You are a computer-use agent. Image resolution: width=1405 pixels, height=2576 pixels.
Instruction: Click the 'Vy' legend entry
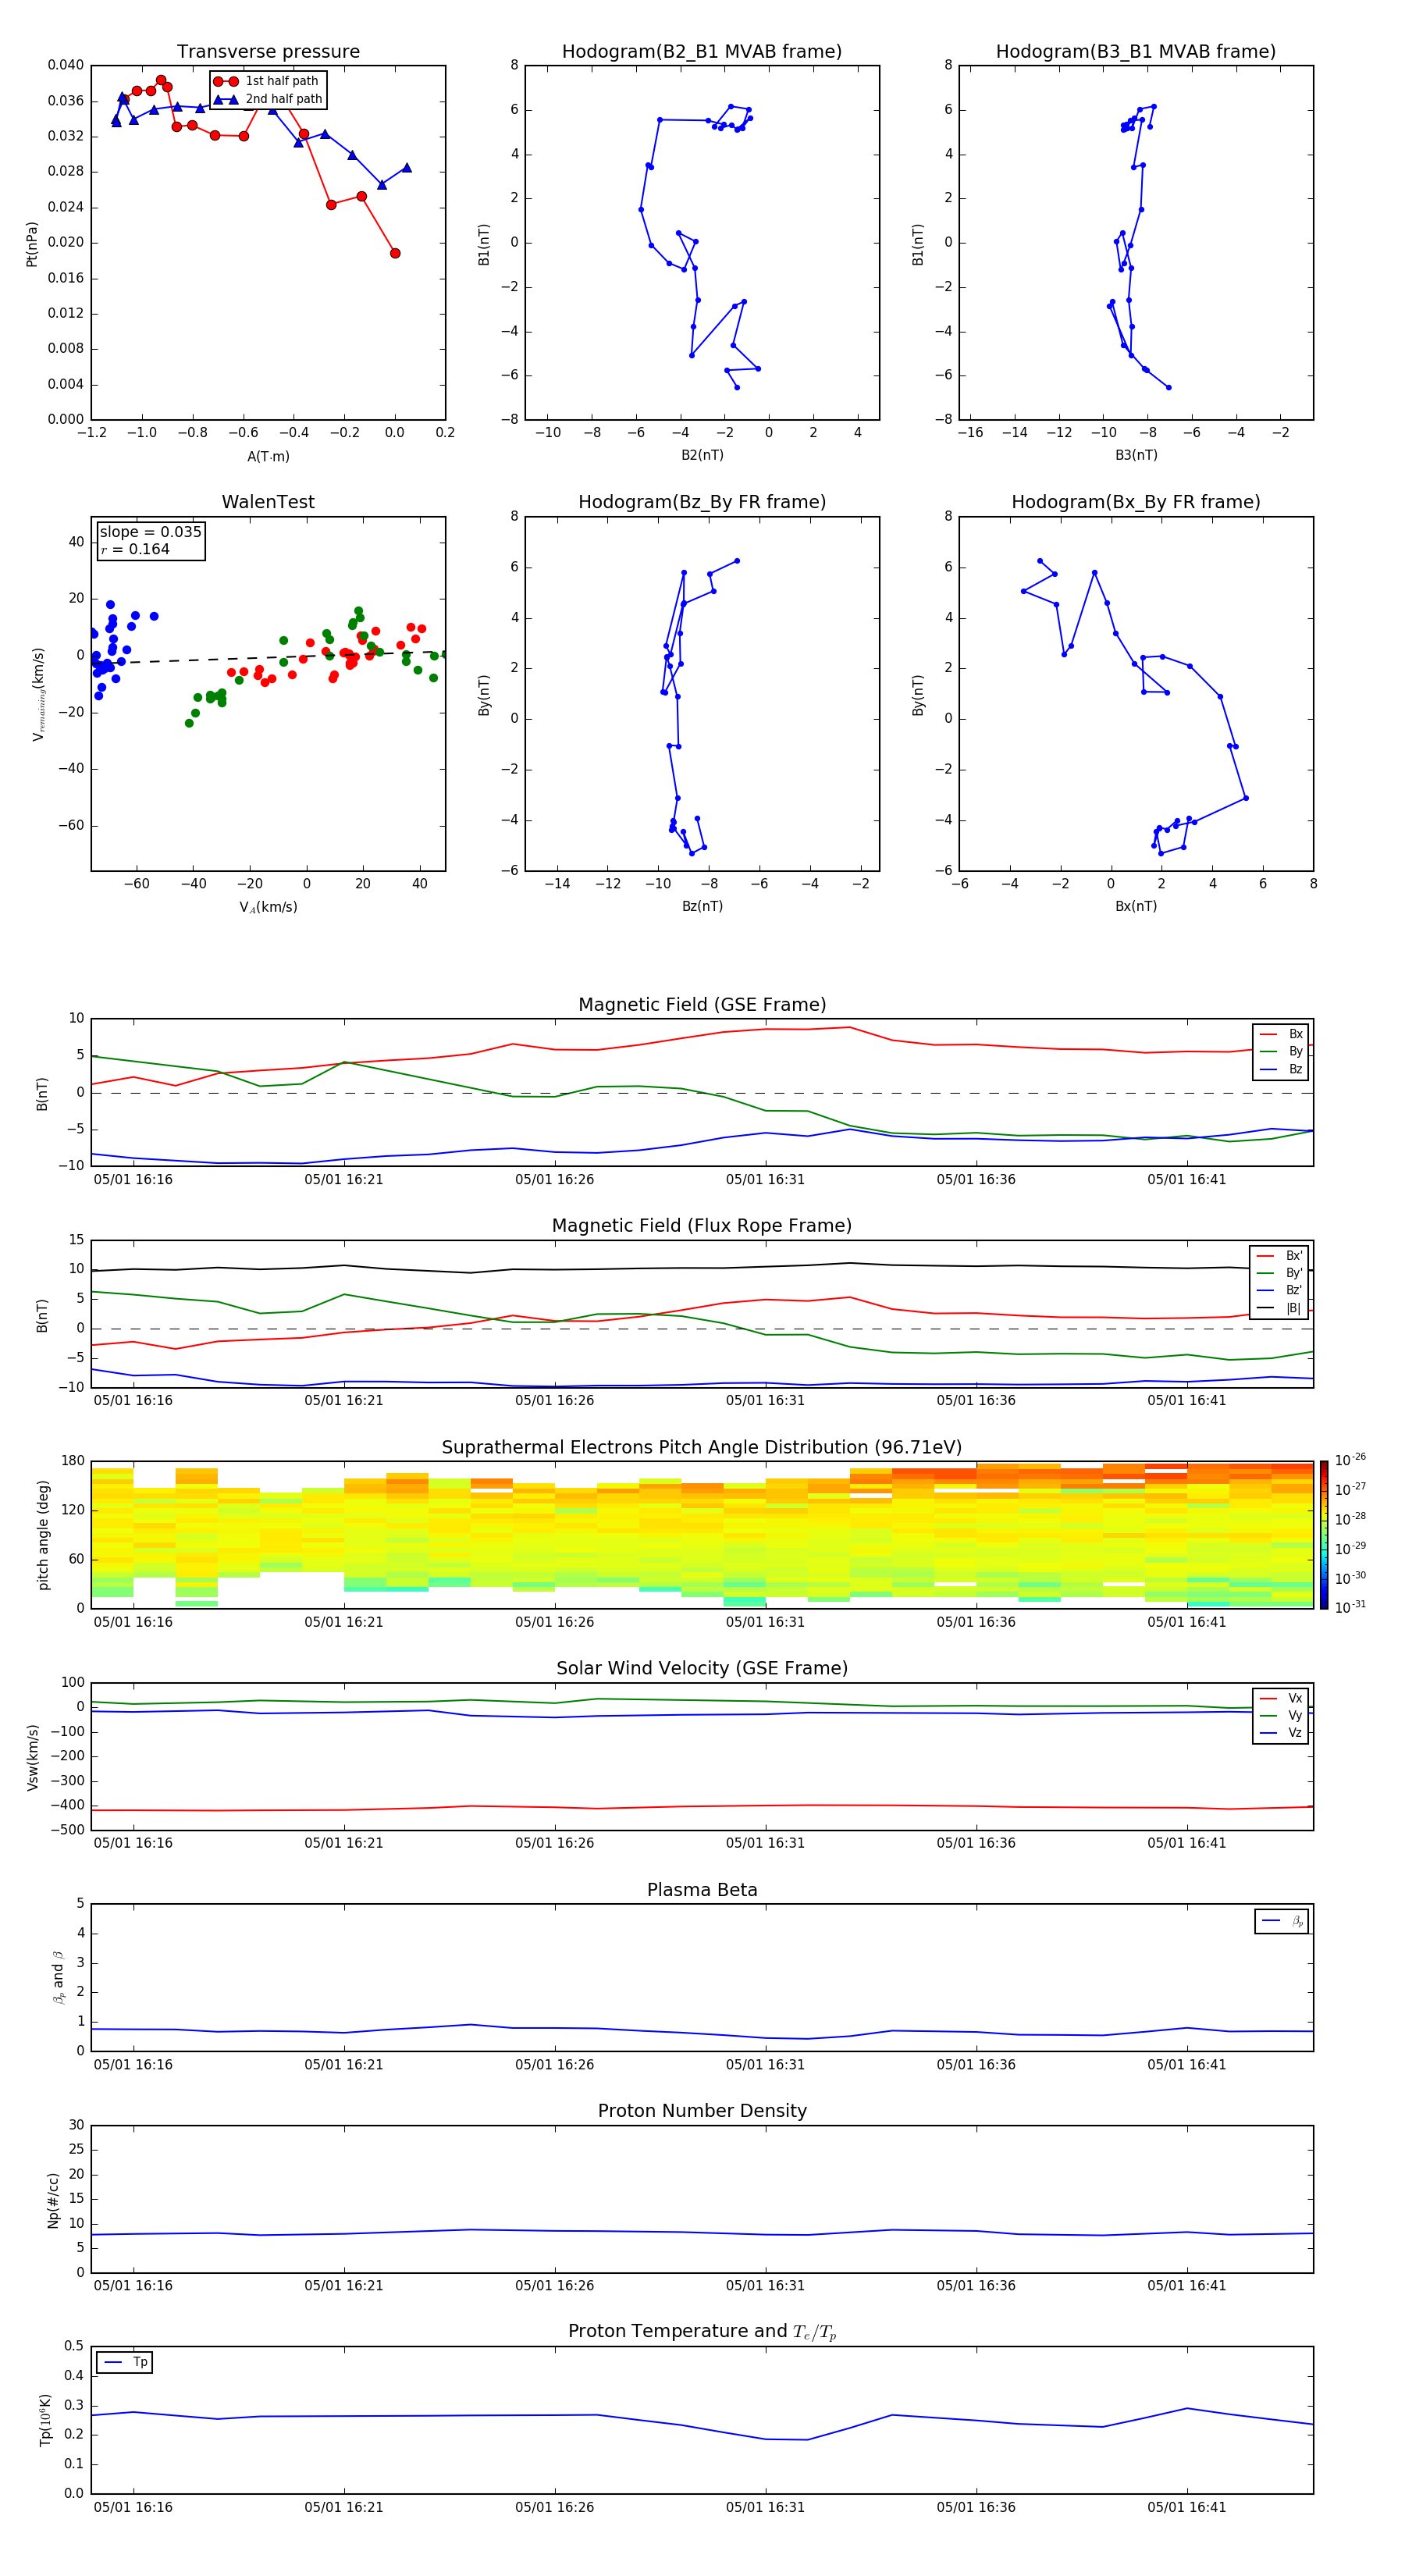(x=1281, y=1715)
